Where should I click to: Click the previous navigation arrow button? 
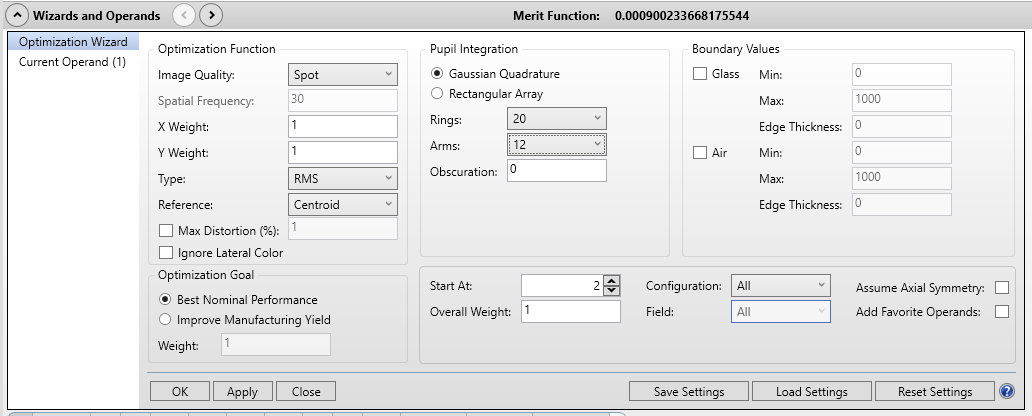click(183, 15)
